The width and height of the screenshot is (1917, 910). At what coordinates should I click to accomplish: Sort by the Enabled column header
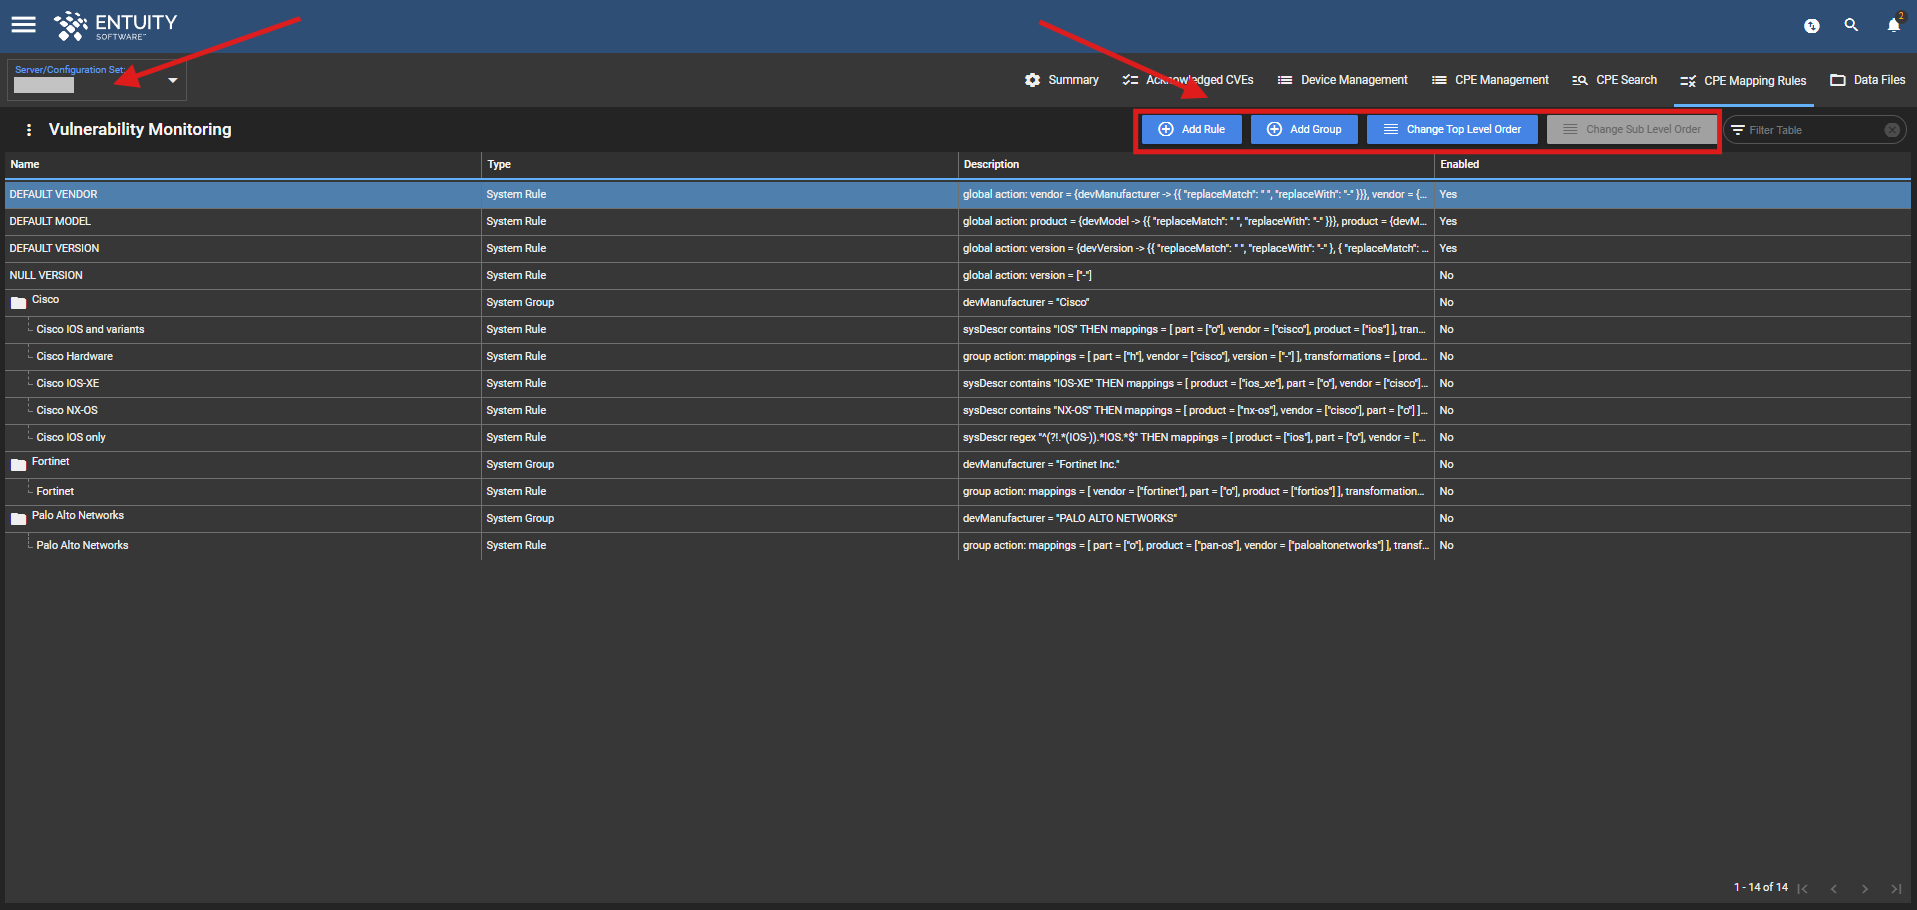click(1673, 164)
